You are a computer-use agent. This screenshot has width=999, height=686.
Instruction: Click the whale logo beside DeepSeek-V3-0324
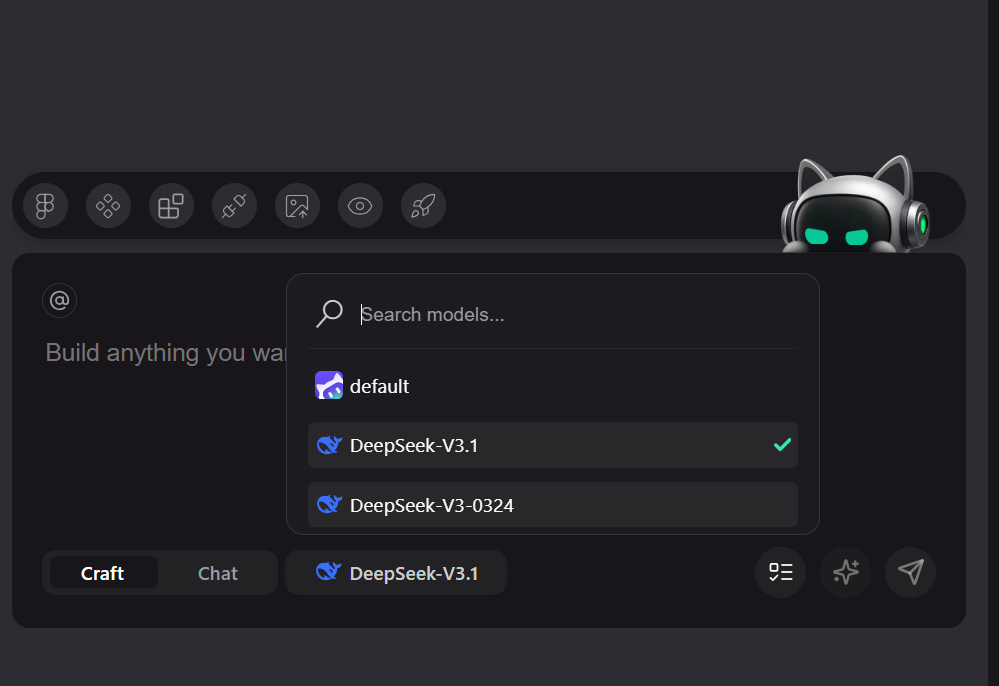[x=329, y=504]
